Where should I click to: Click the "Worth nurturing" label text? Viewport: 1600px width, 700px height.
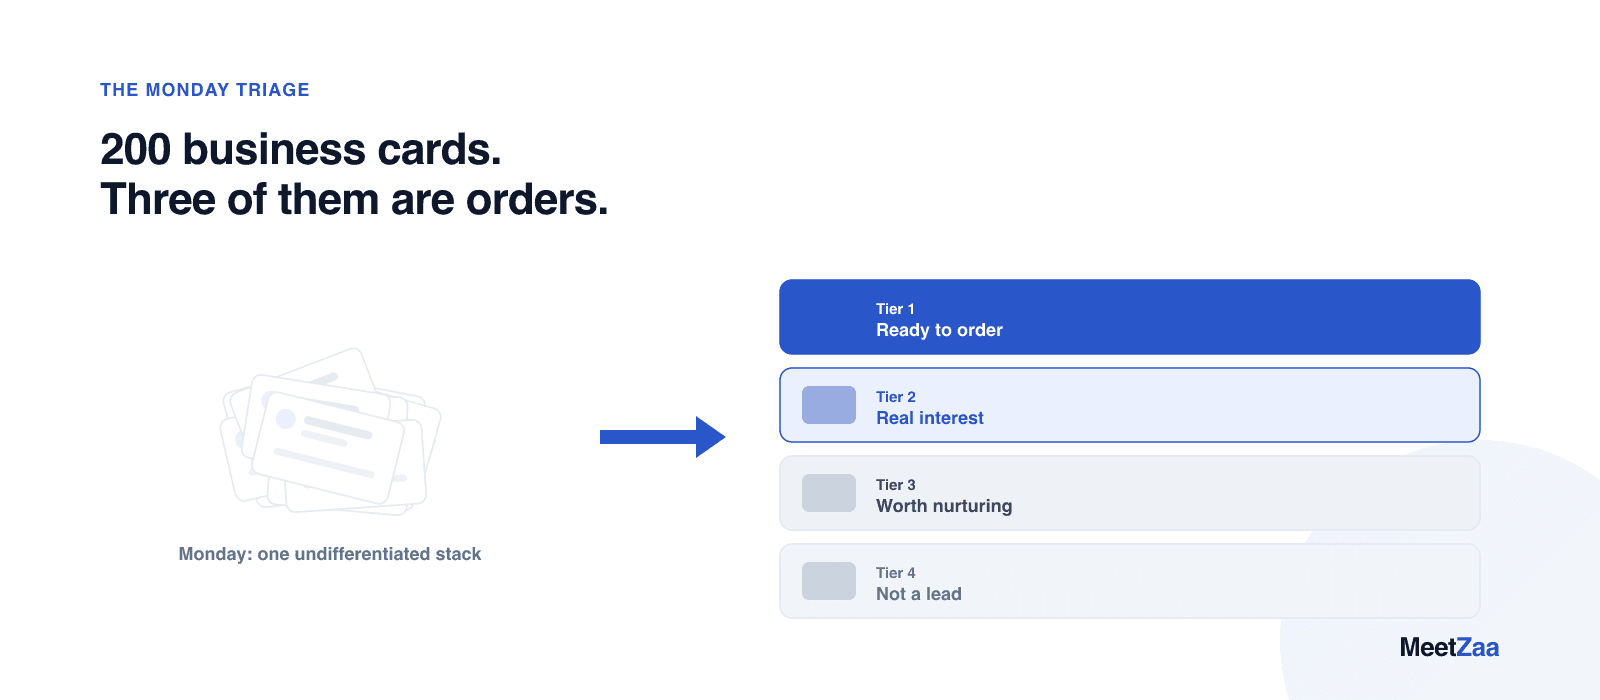pos(944,506)
